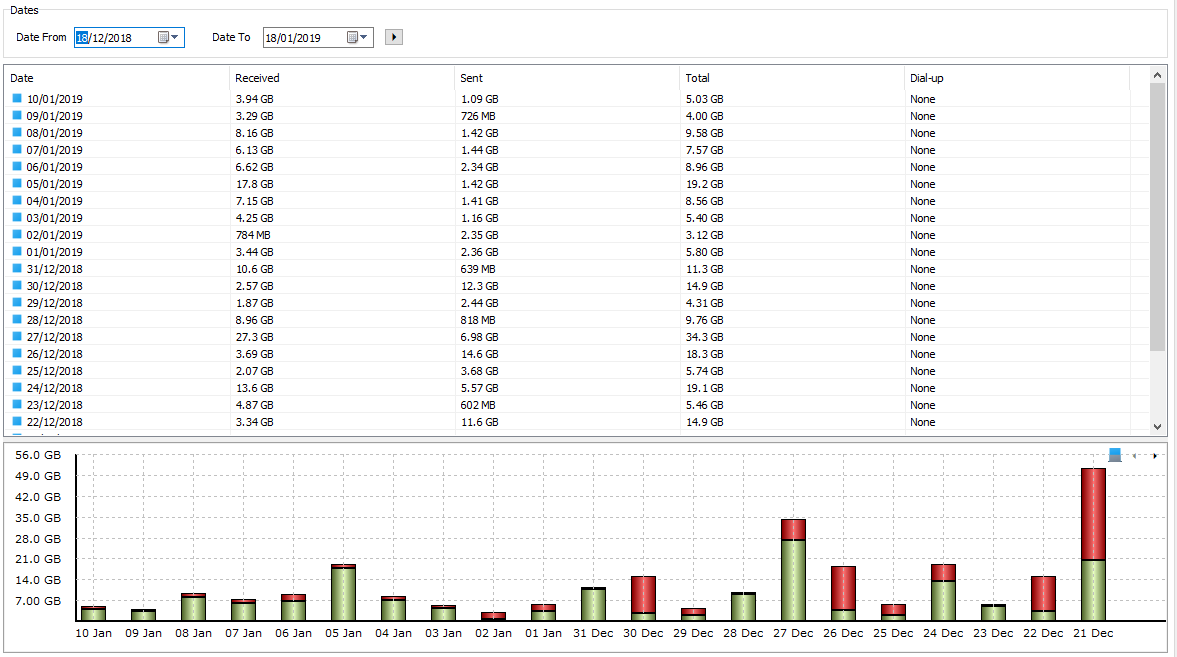Select the blue icon for row 02/01/2019

17,234
